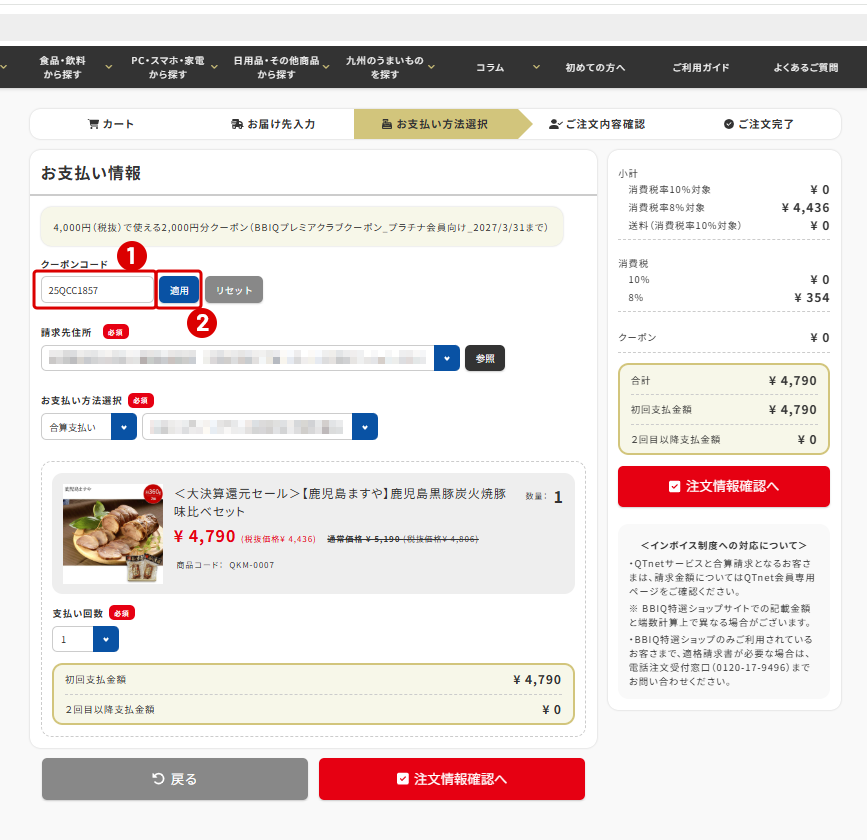Click the payment method step icon
Image resolution: width=867 pixels, height=840 pixels.
[x=387, y=124]
